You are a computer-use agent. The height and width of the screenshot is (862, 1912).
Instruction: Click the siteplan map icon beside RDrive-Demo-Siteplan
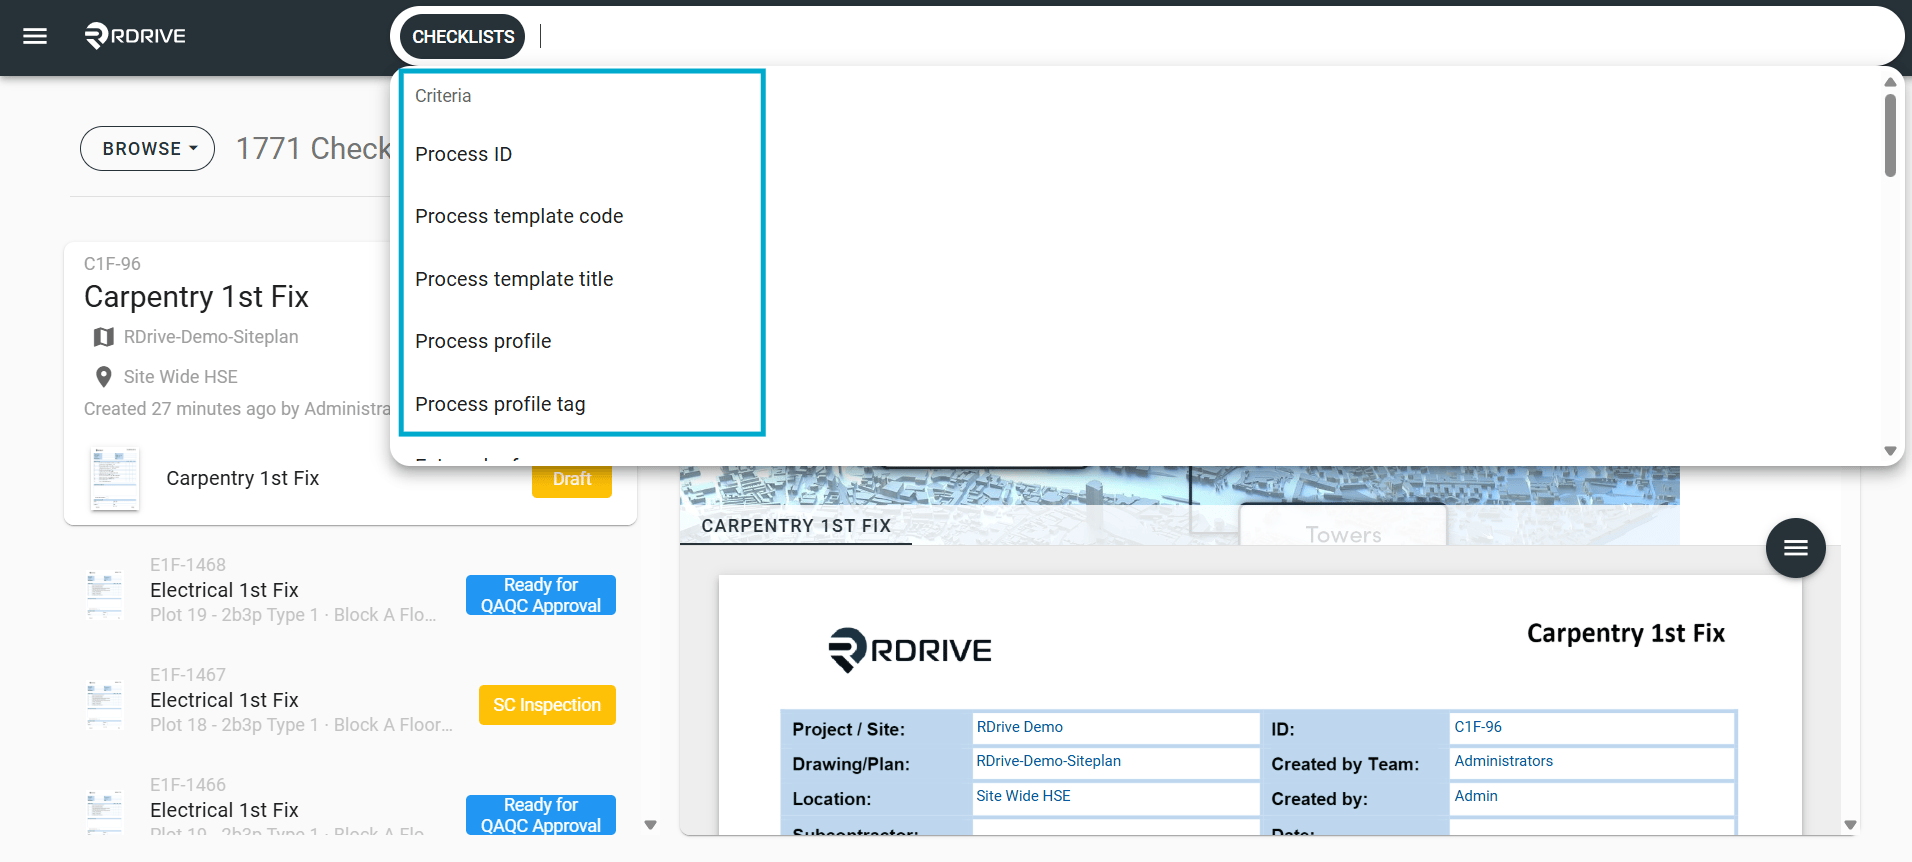click(103, 337)
